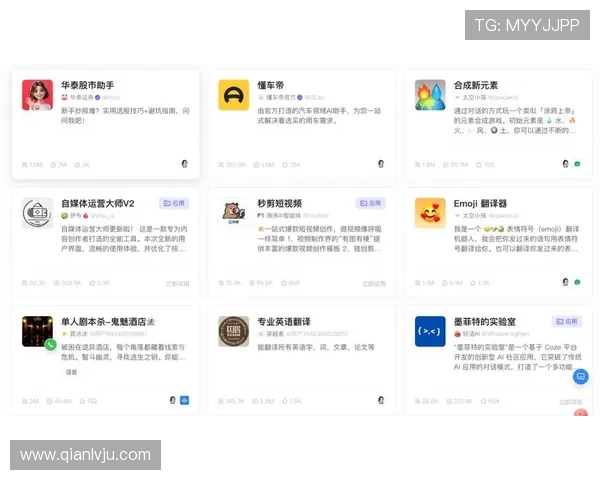Click the 合成新元素 fire and water icon
The height and width of the screenshot is (480, 600).
[430, 95]
